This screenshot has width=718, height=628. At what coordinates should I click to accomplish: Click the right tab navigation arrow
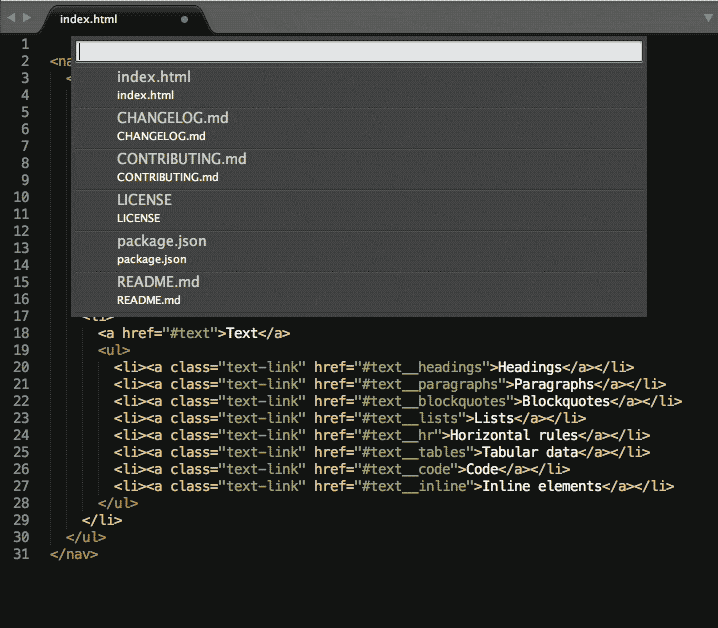28,18
